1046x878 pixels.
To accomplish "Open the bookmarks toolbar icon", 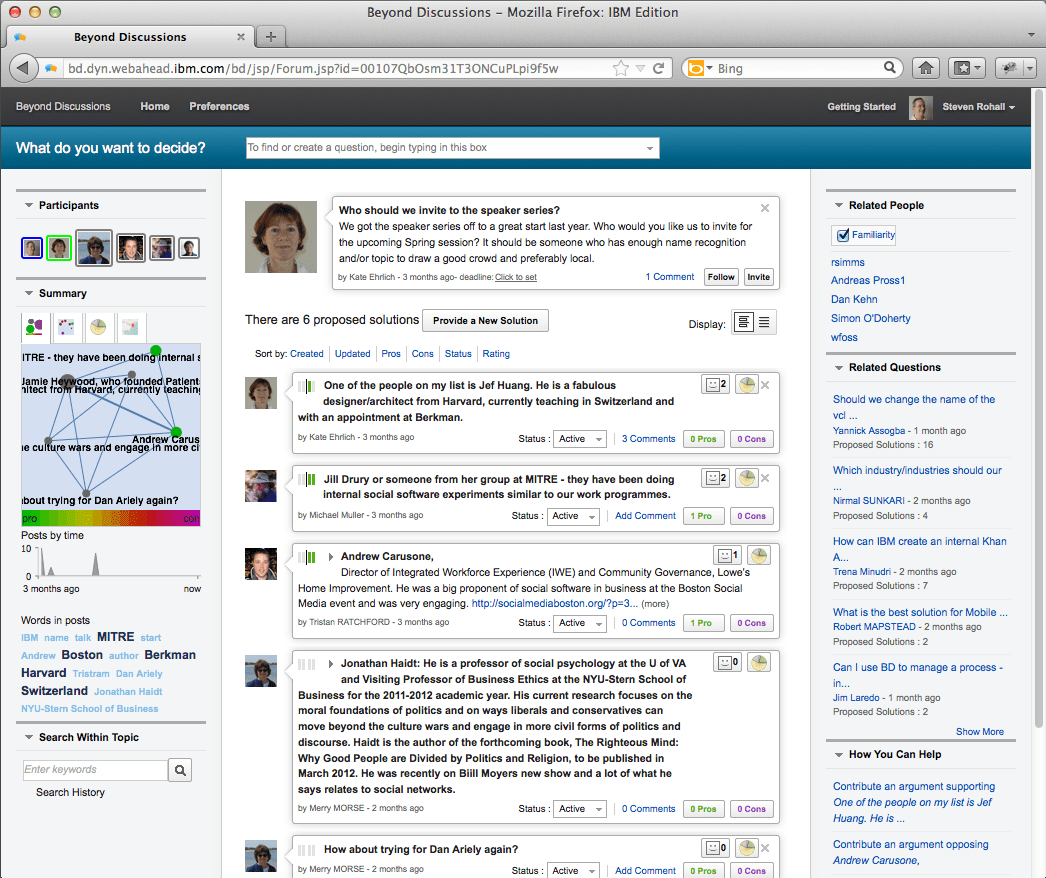I will pos(967,68).
